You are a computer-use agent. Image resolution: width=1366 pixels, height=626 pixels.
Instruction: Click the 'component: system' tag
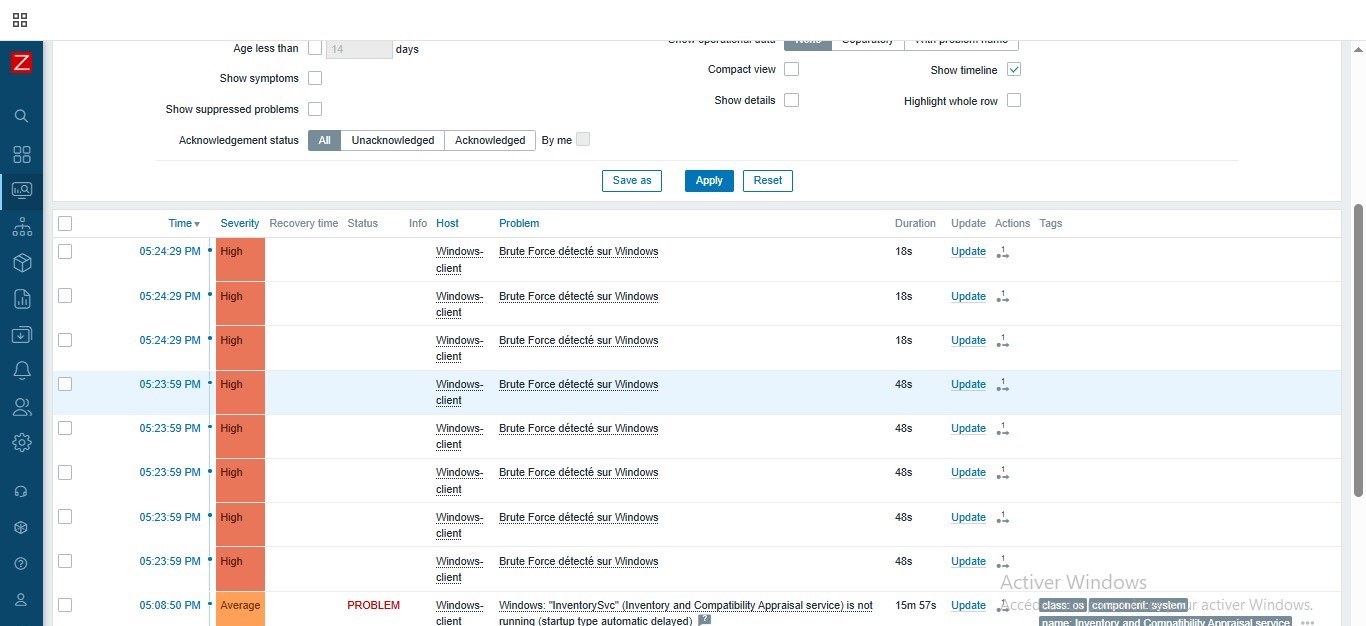(x=1138, y=605)
